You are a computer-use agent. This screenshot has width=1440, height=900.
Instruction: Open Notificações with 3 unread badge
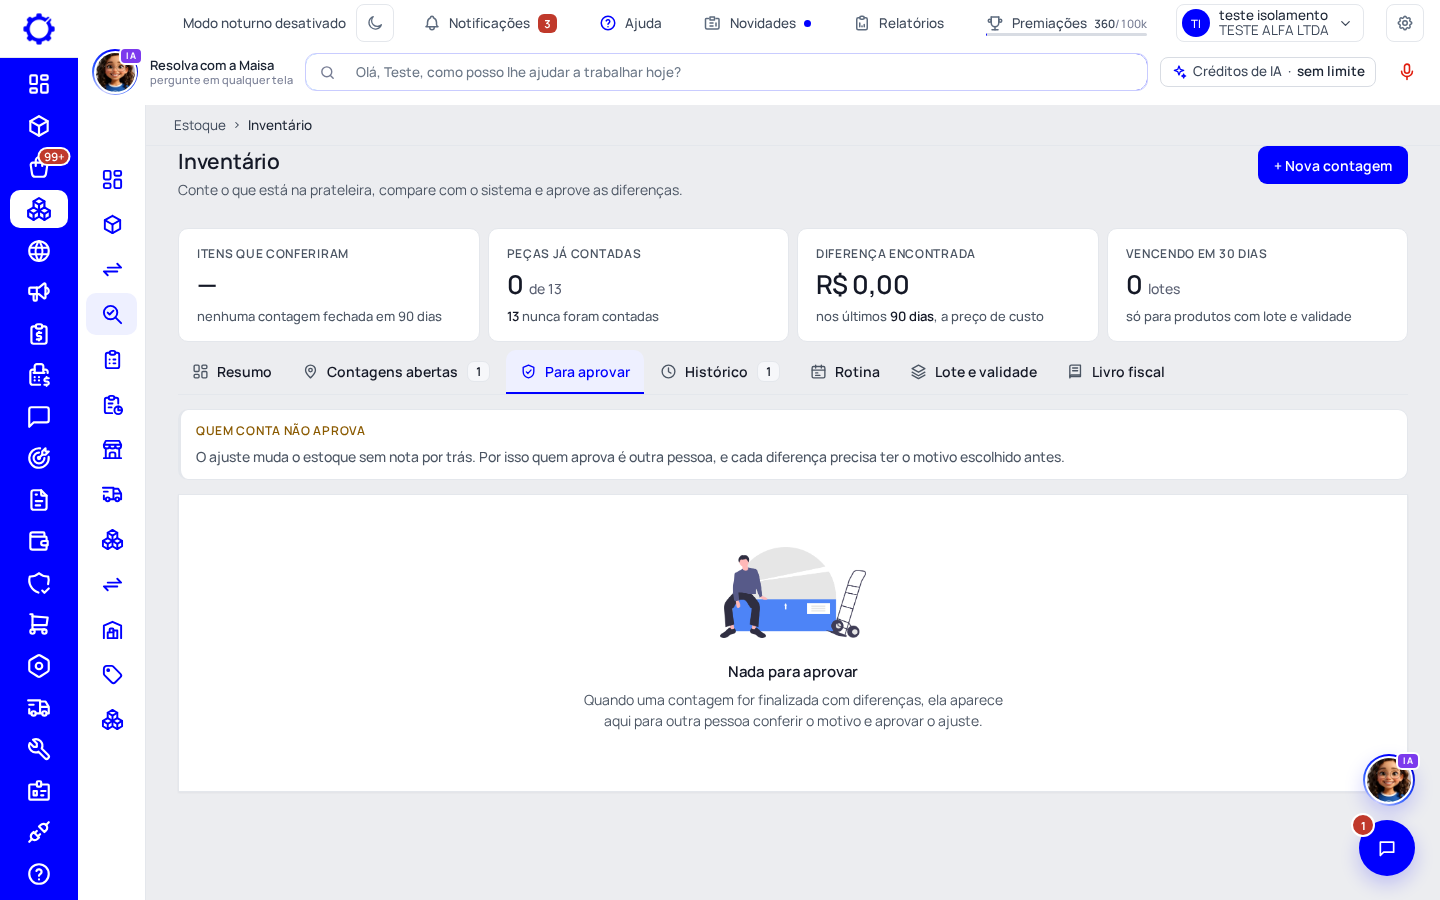point(490,23)
